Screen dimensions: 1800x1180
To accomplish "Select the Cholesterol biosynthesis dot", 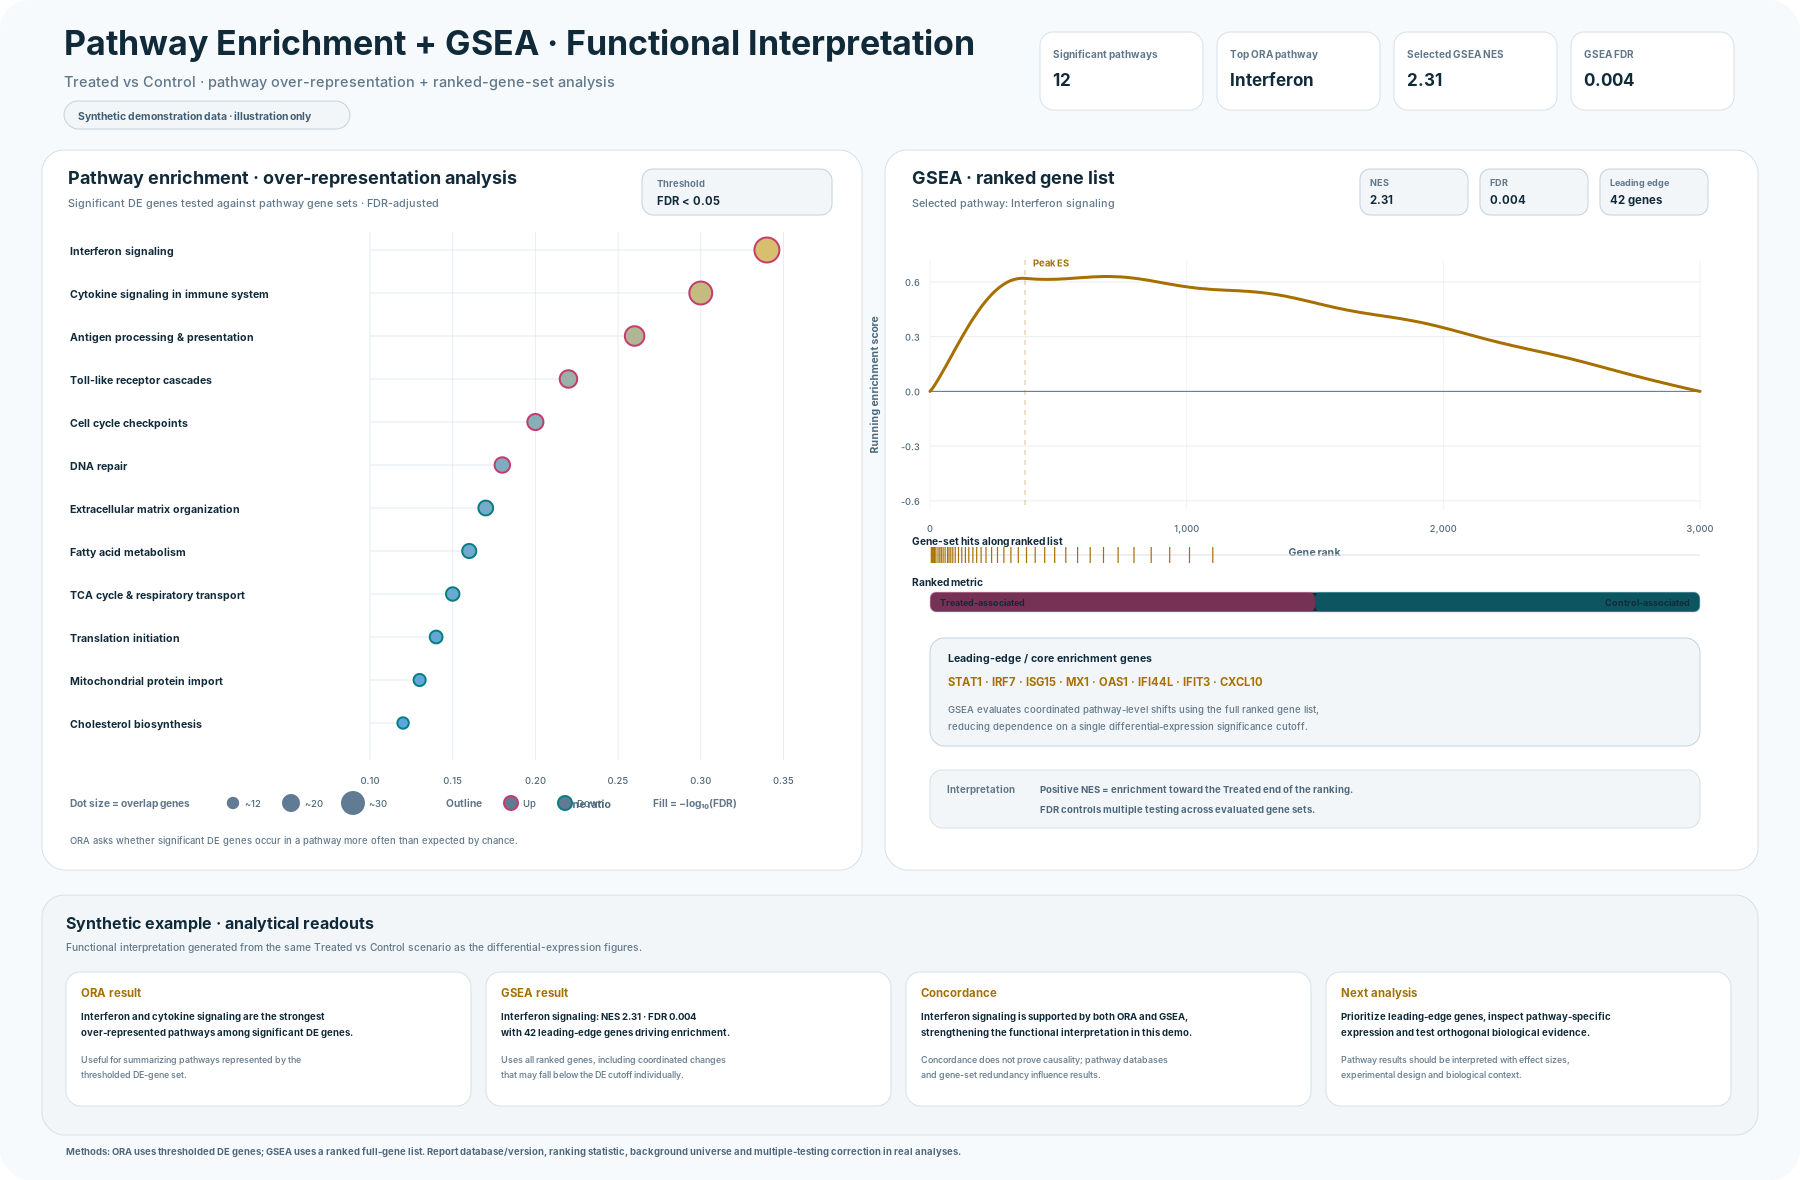I will [403, 723].
